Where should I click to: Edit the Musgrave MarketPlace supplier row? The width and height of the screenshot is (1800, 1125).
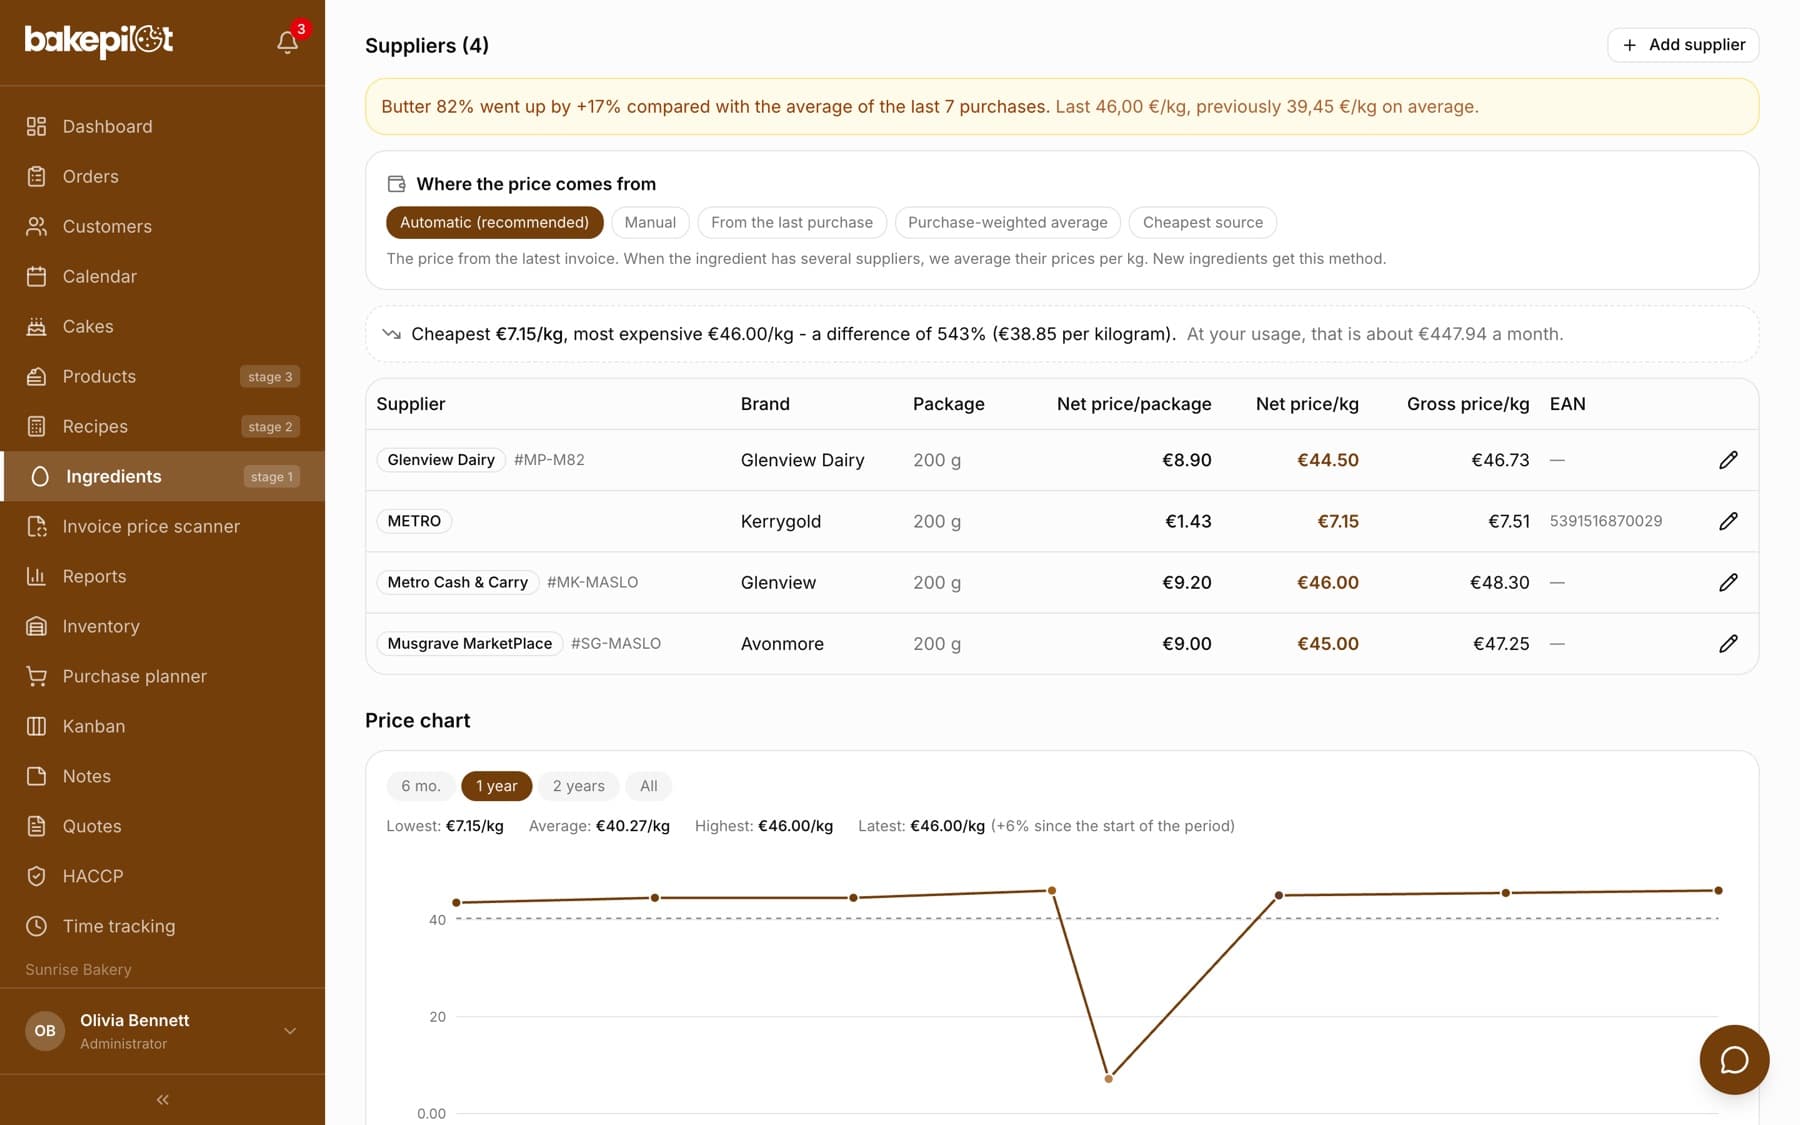tap(1728, 643)
